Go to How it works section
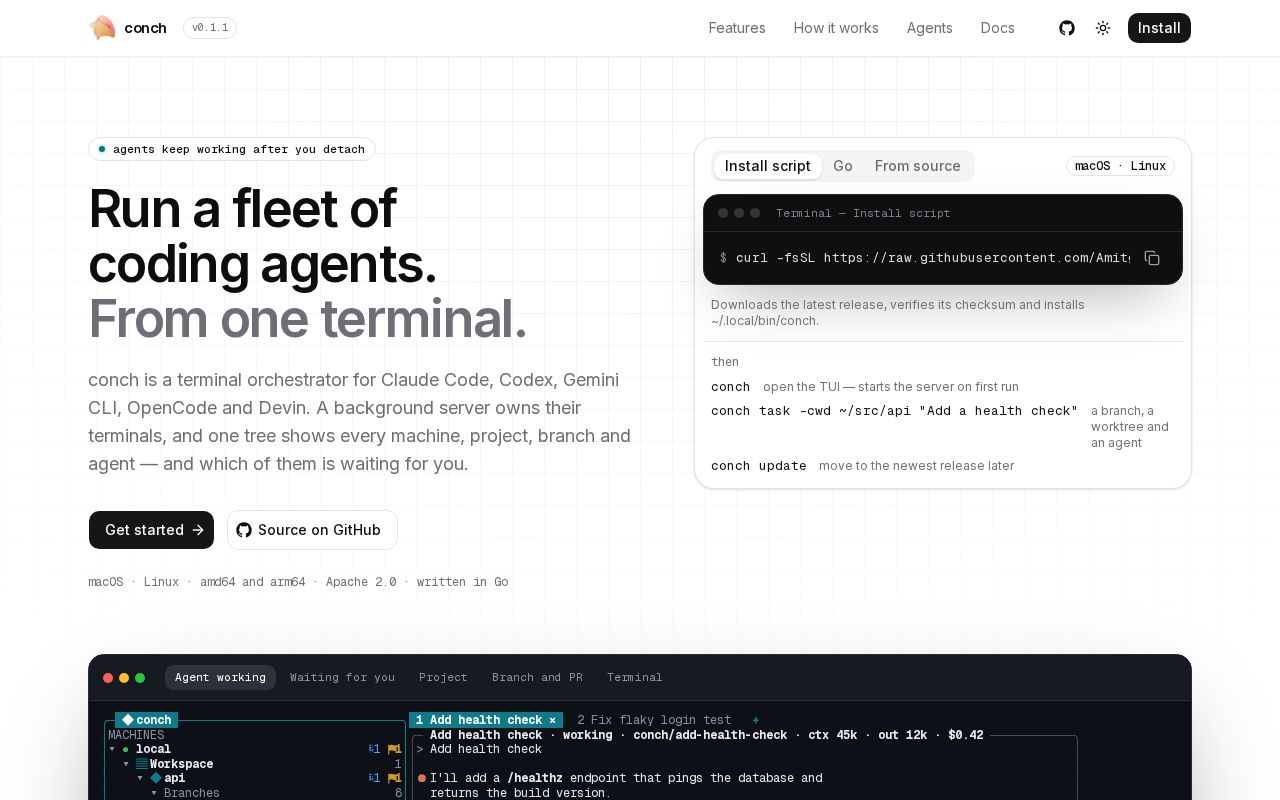 click(836, 28)
